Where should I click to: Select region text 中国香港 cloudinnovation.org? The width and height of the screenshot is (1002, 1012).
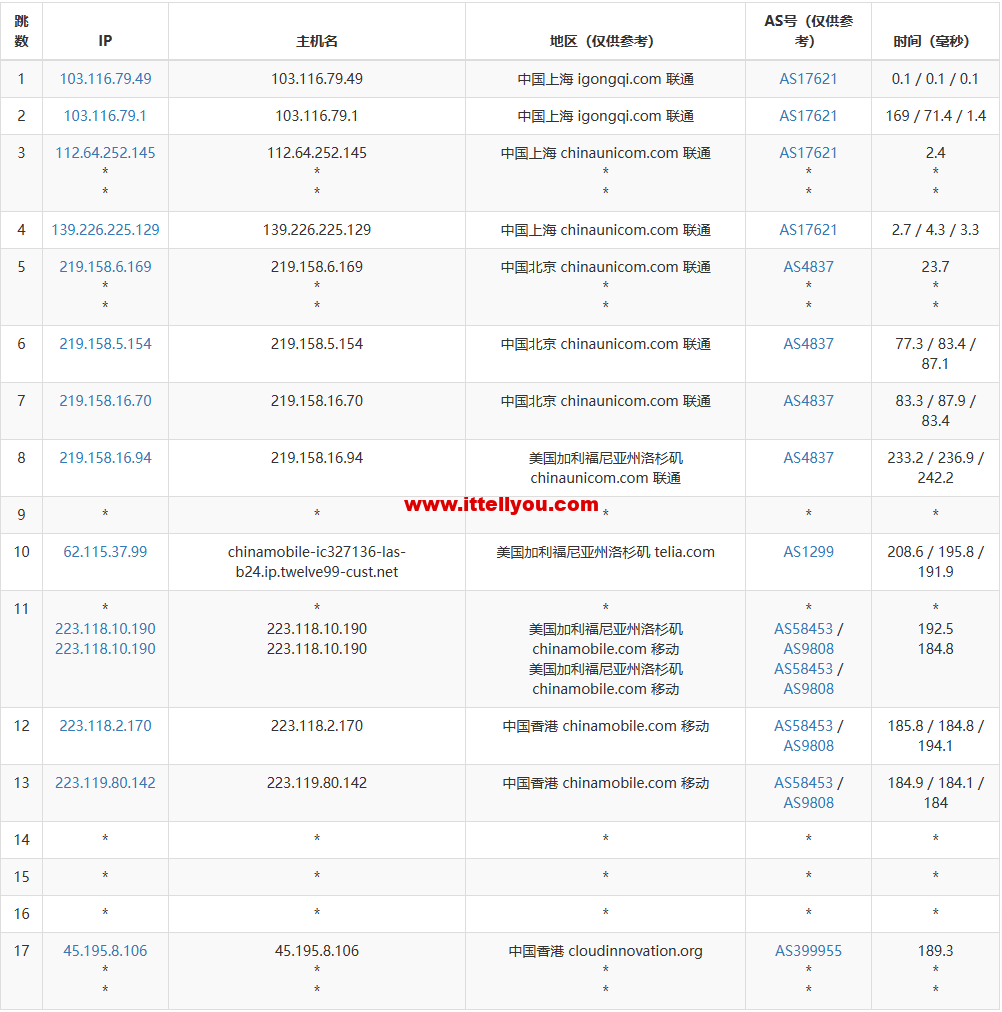tap(605, 951)
